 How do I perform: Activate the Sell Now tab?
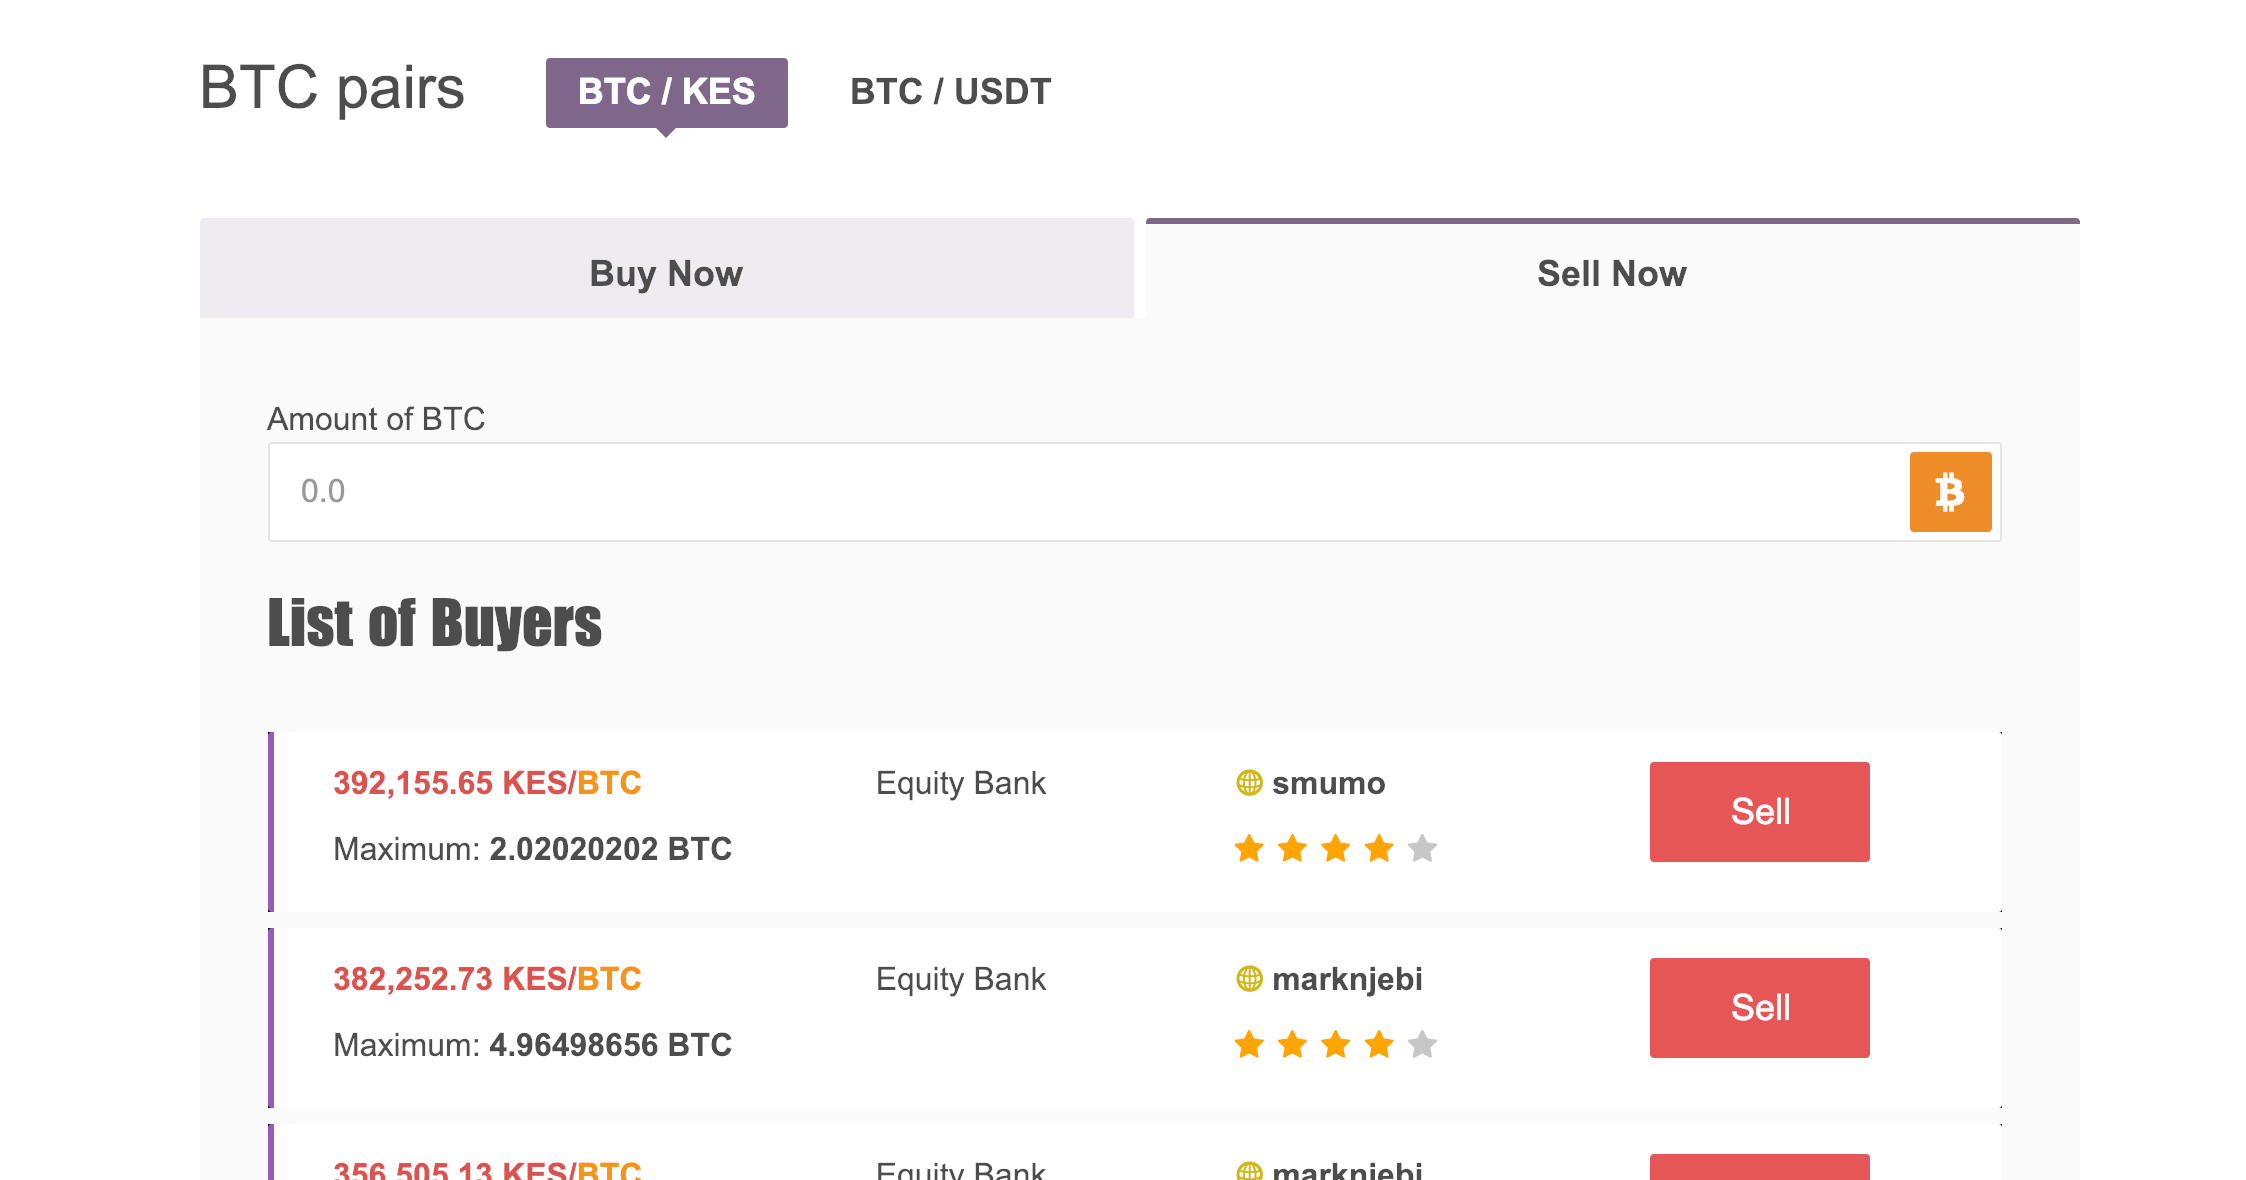click(x=1610, y=272)
